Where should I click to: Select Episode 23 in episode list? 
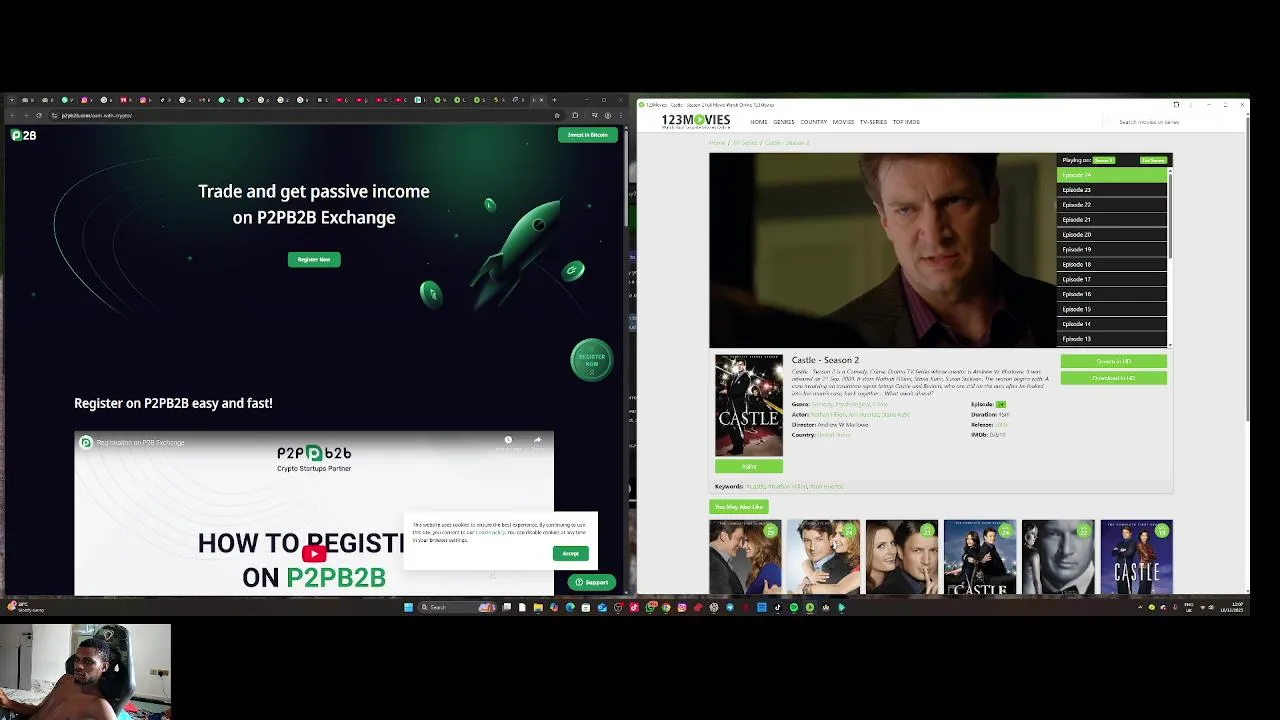click(x=1112, y=190)
